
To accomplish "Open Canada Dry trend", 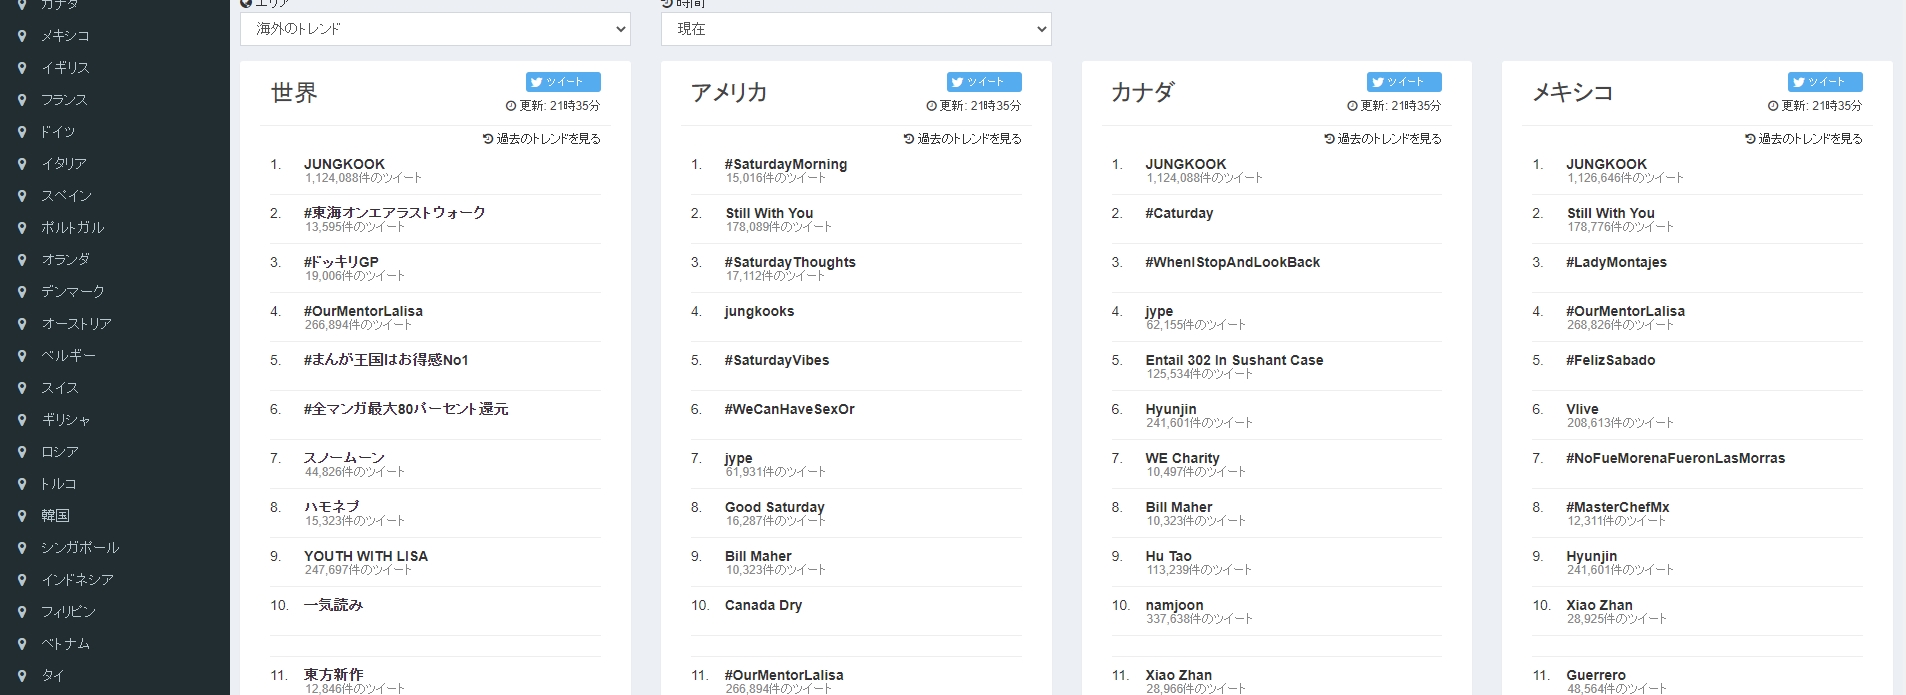I will coord(763,605).
